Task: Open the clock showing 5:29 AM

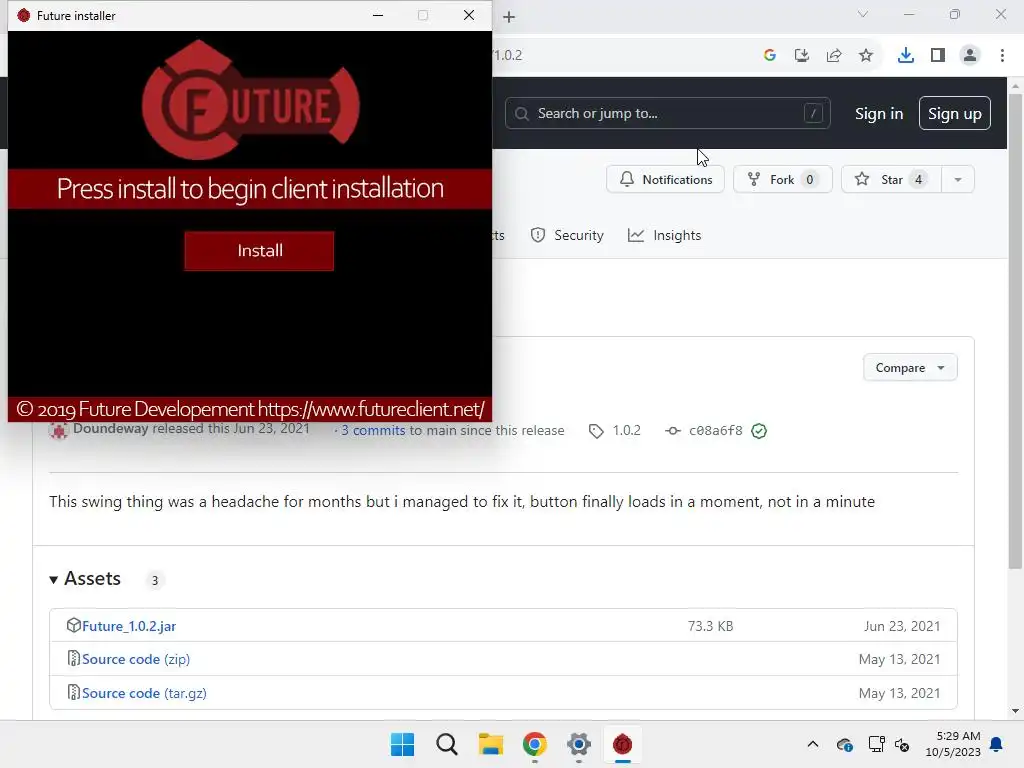Action: click(x=953, y=744)
